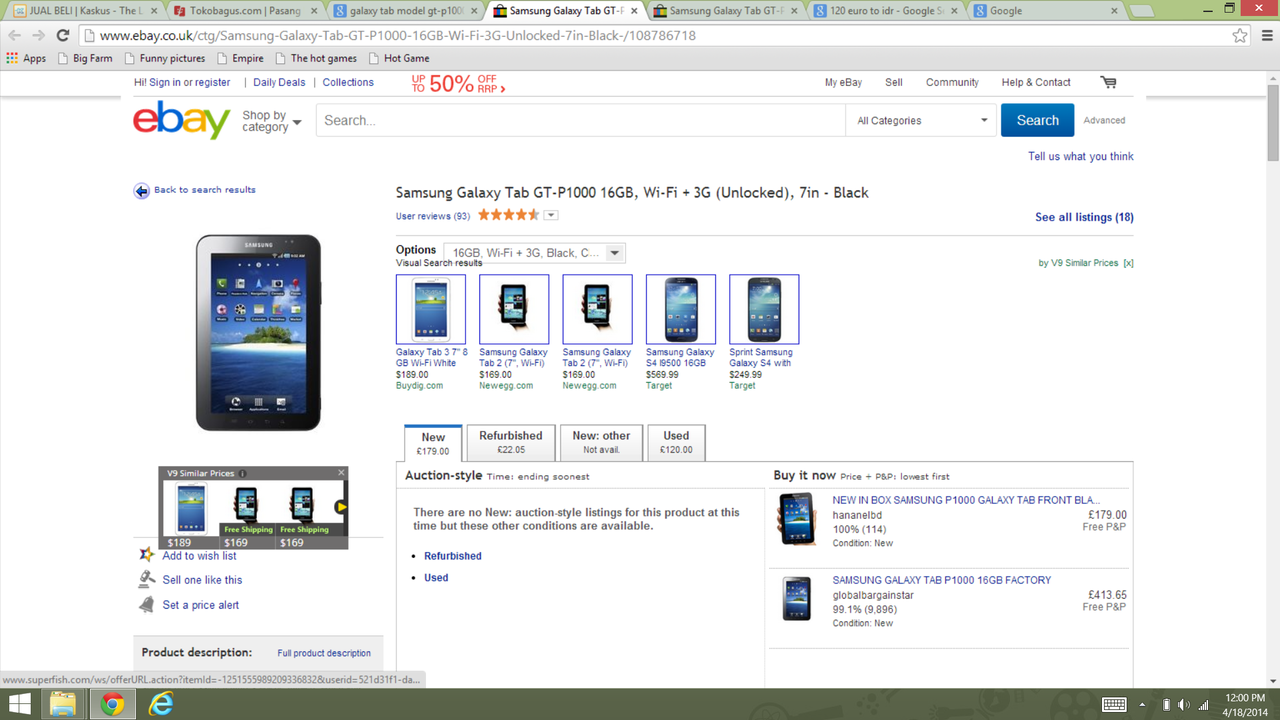Screen dimensions: 1280x720
Task: Open the Windows Start button
Action: 19,704
